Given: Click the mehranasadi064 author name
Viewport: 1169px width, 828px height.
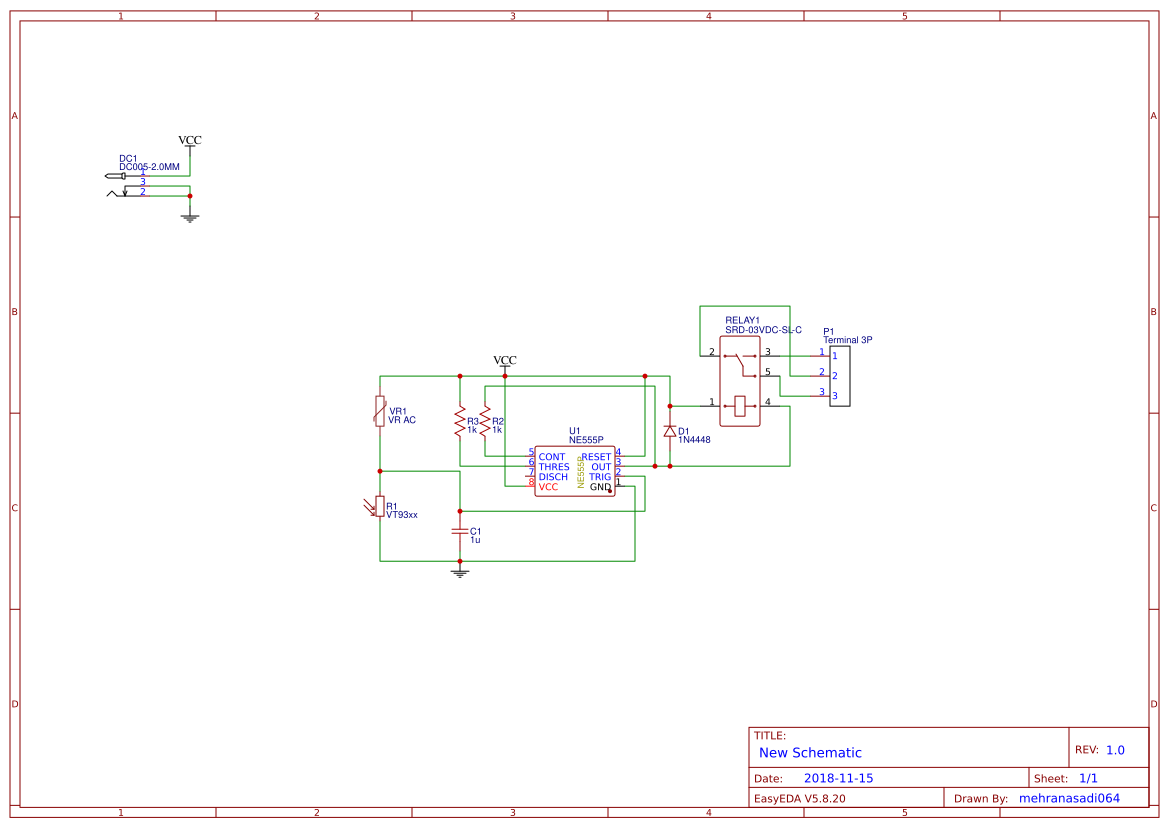Looking at the screenshot, I should coord(1070,797).
